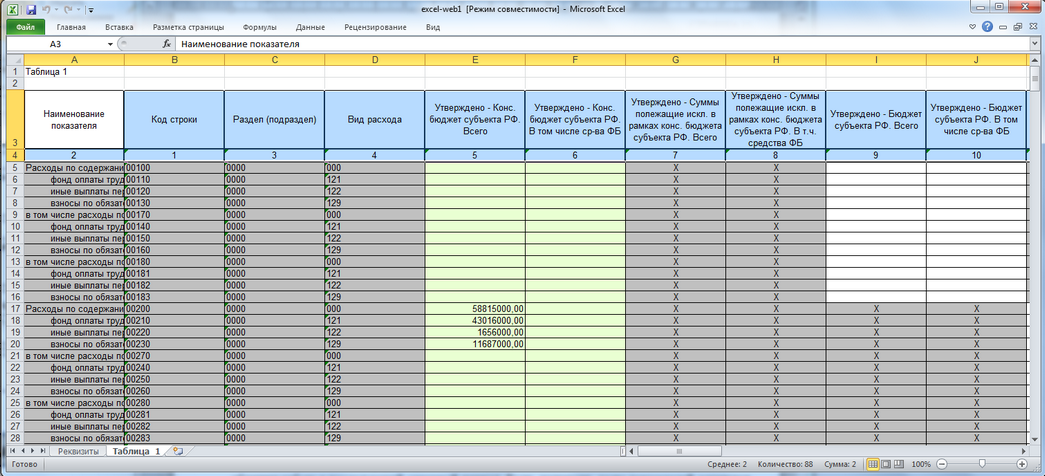Image resolution: width=1045 pixels, height=476 pixels.
Task: Click cell containing code 00200
Action: tap(174, 309)
